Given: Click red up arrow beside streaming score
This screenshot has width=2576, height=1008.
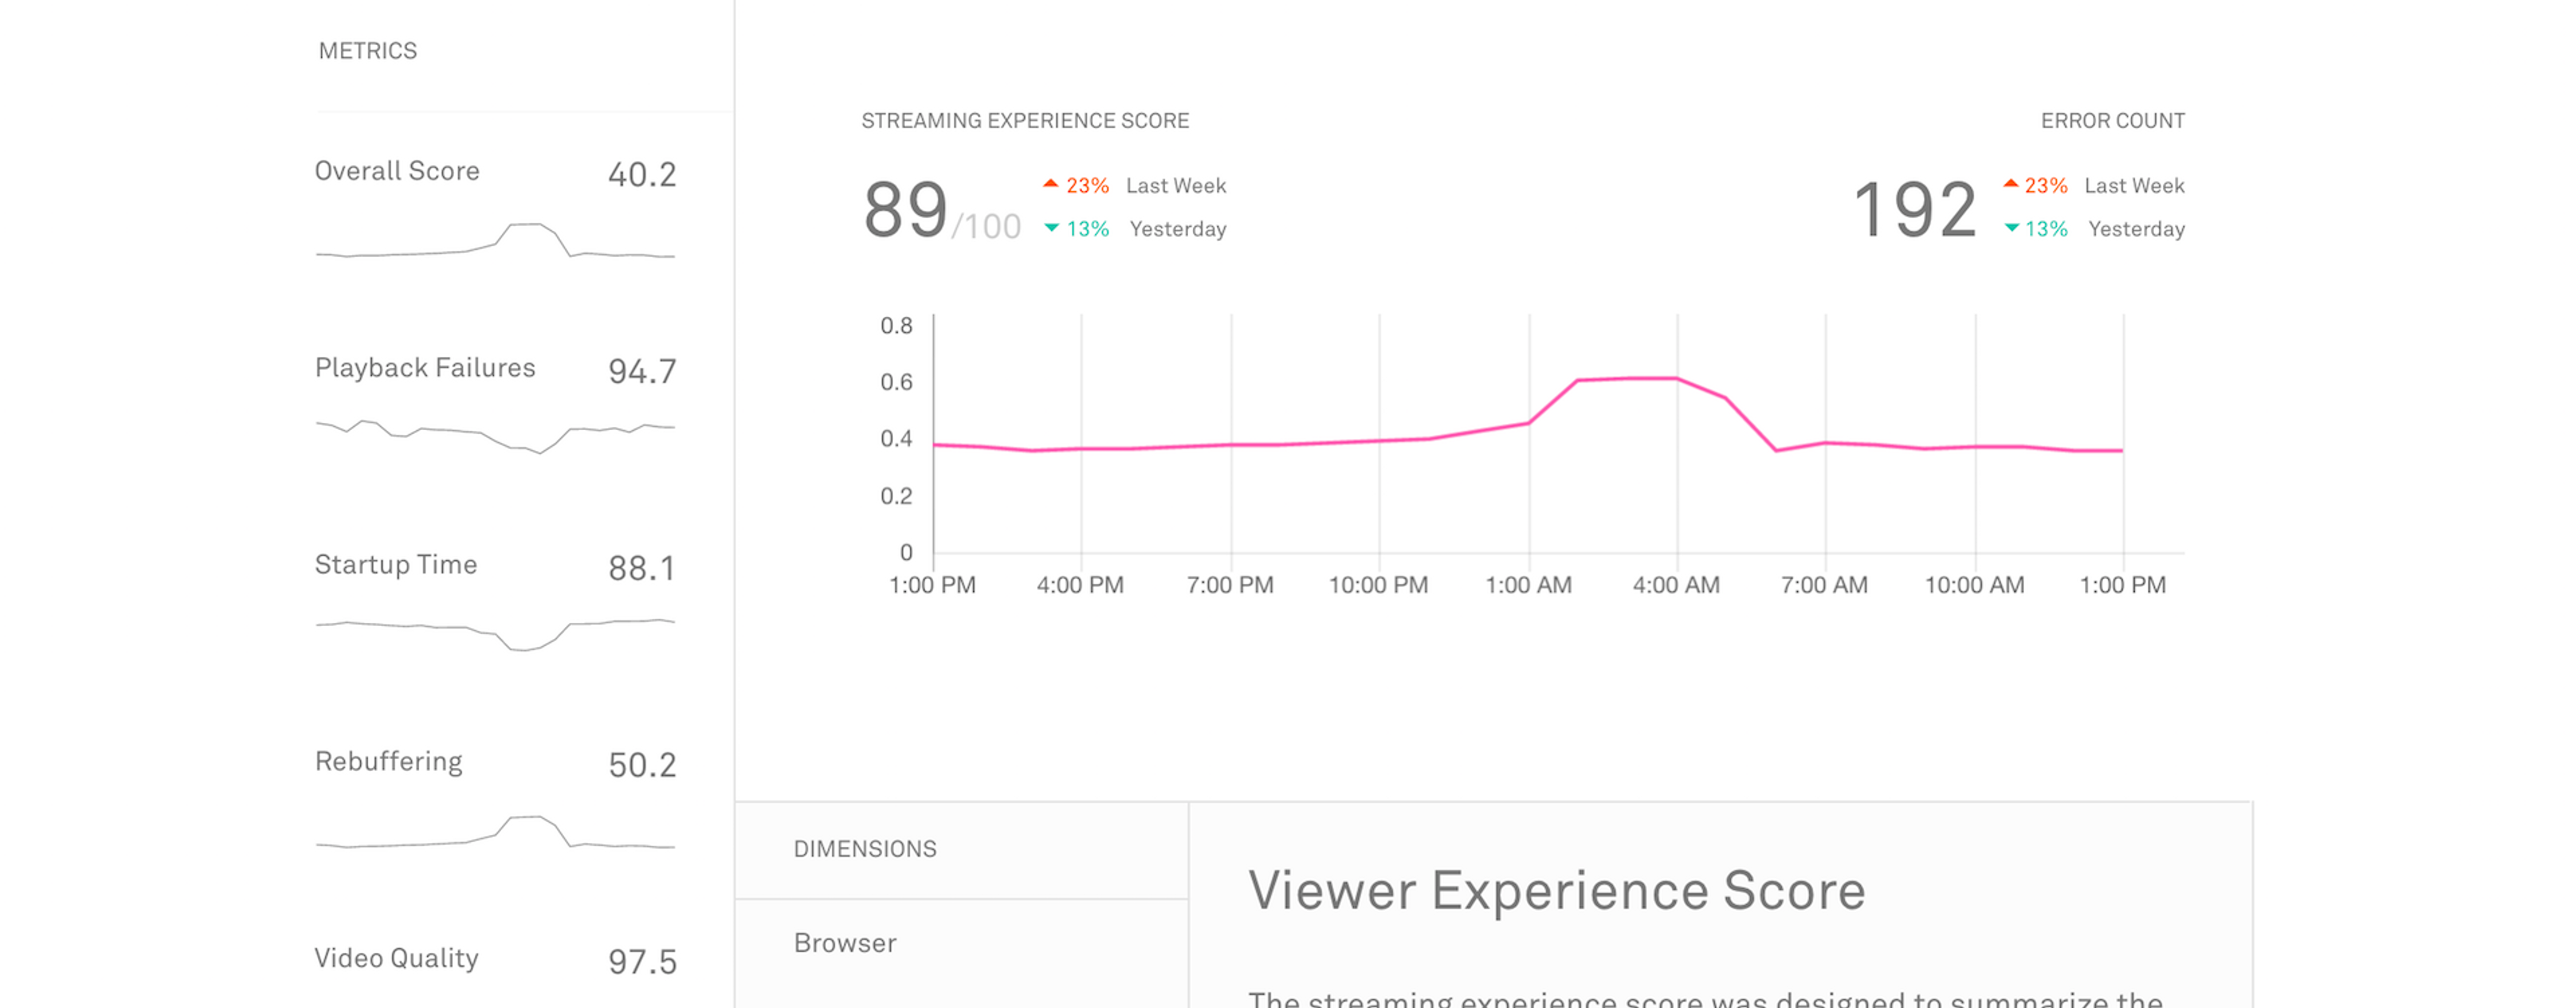Looking at the screenshot, I should pyautogui.click(x=1050, y=184).
